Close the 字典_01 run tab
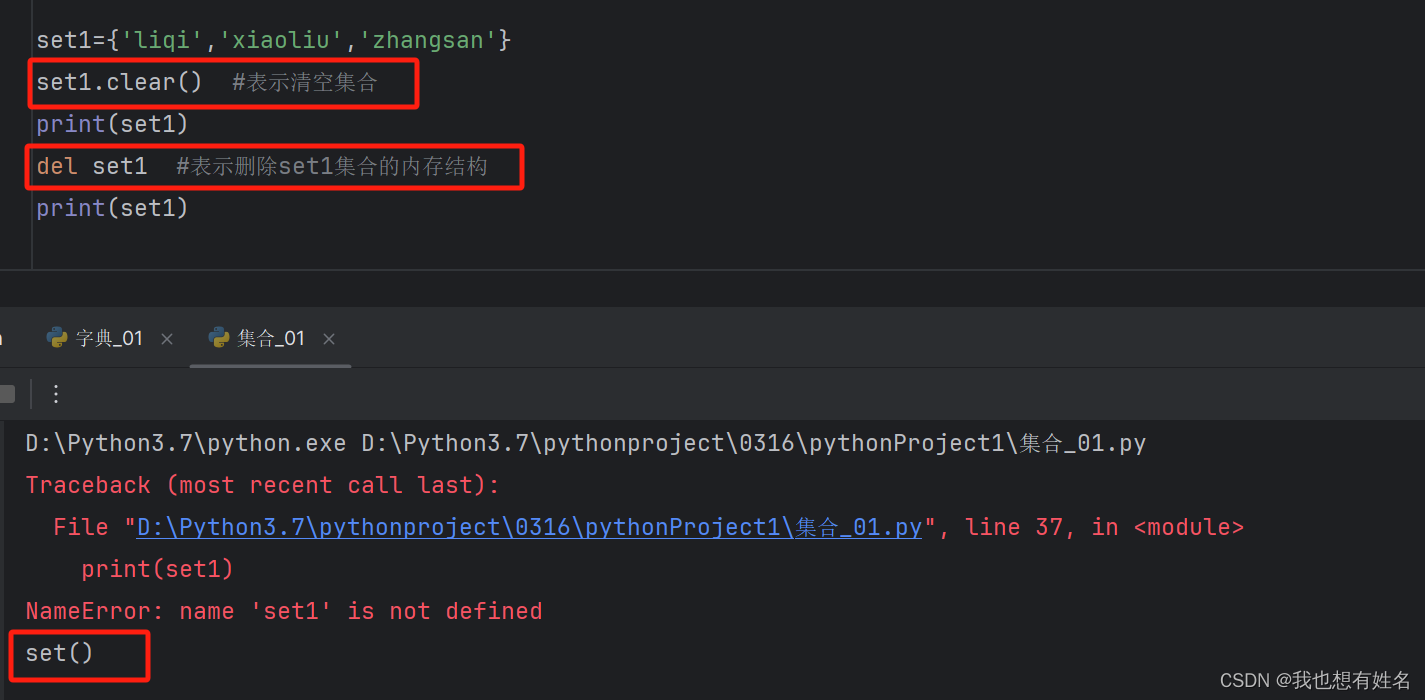 coord(167,339)
